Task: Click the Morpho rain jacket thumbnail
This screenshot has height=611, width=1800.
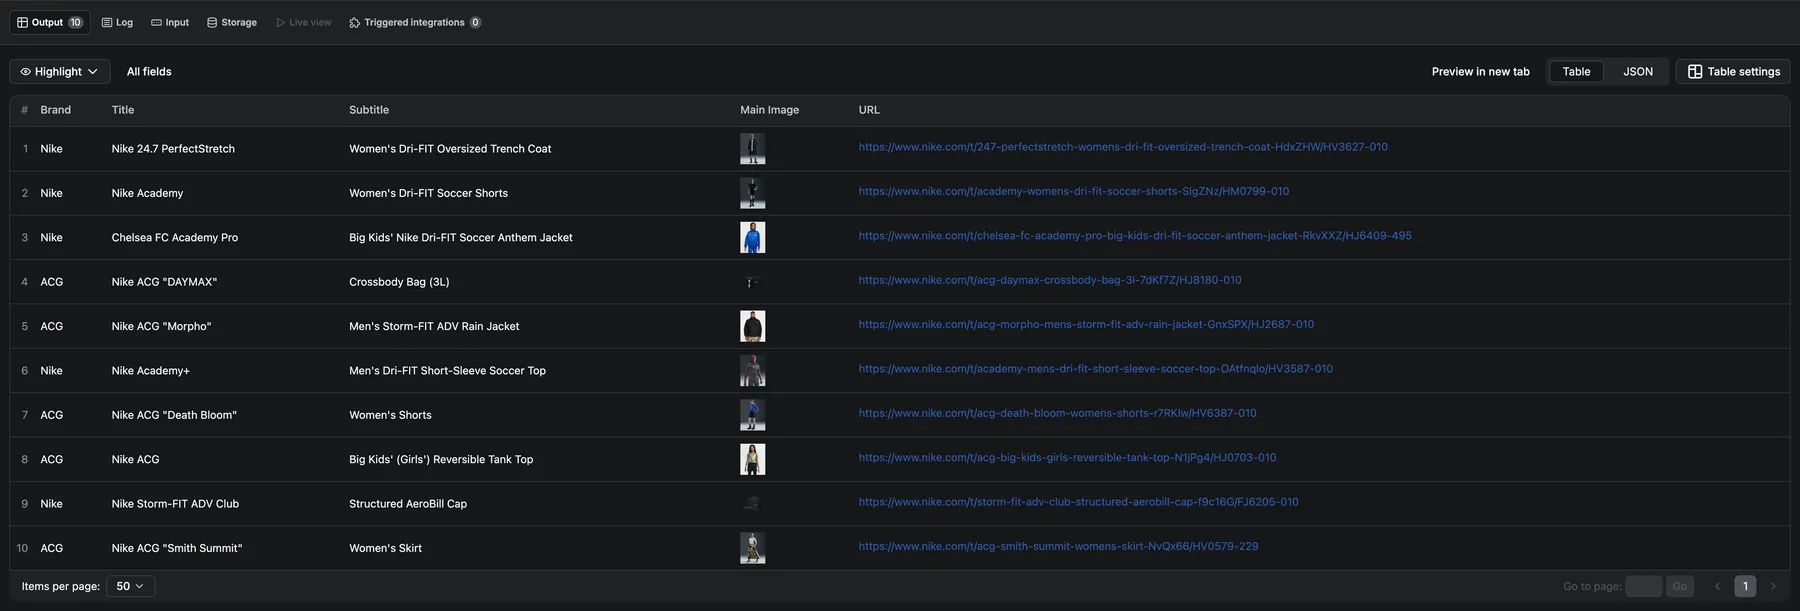Action: pos(752,326)
